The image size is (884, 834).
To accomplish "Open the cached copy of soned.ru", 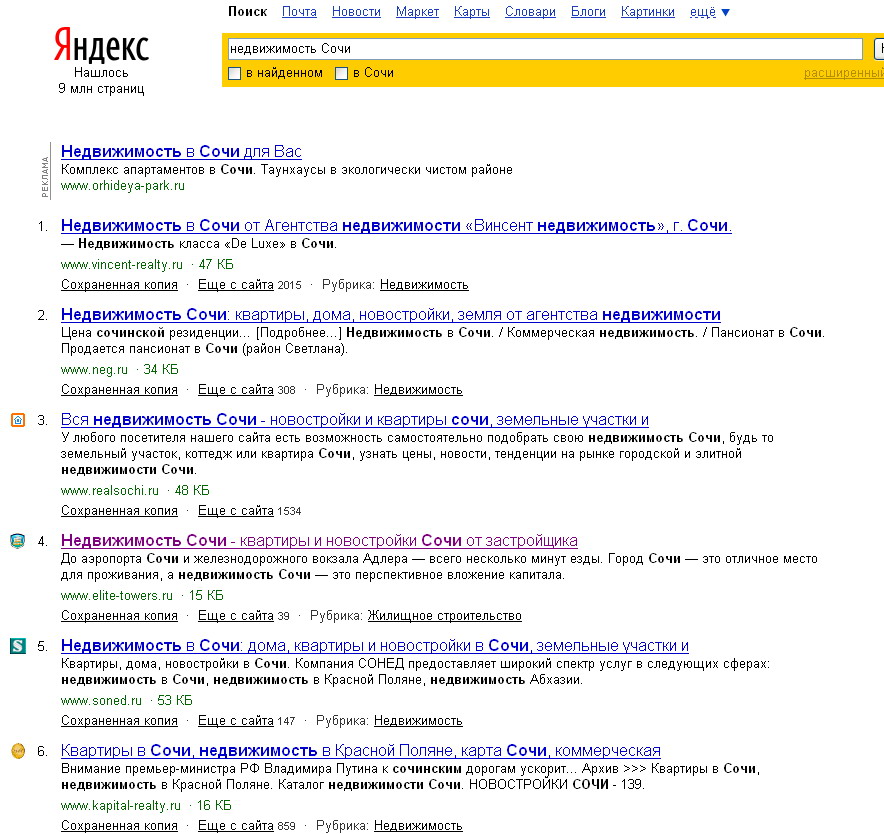I will pos(120,721).
